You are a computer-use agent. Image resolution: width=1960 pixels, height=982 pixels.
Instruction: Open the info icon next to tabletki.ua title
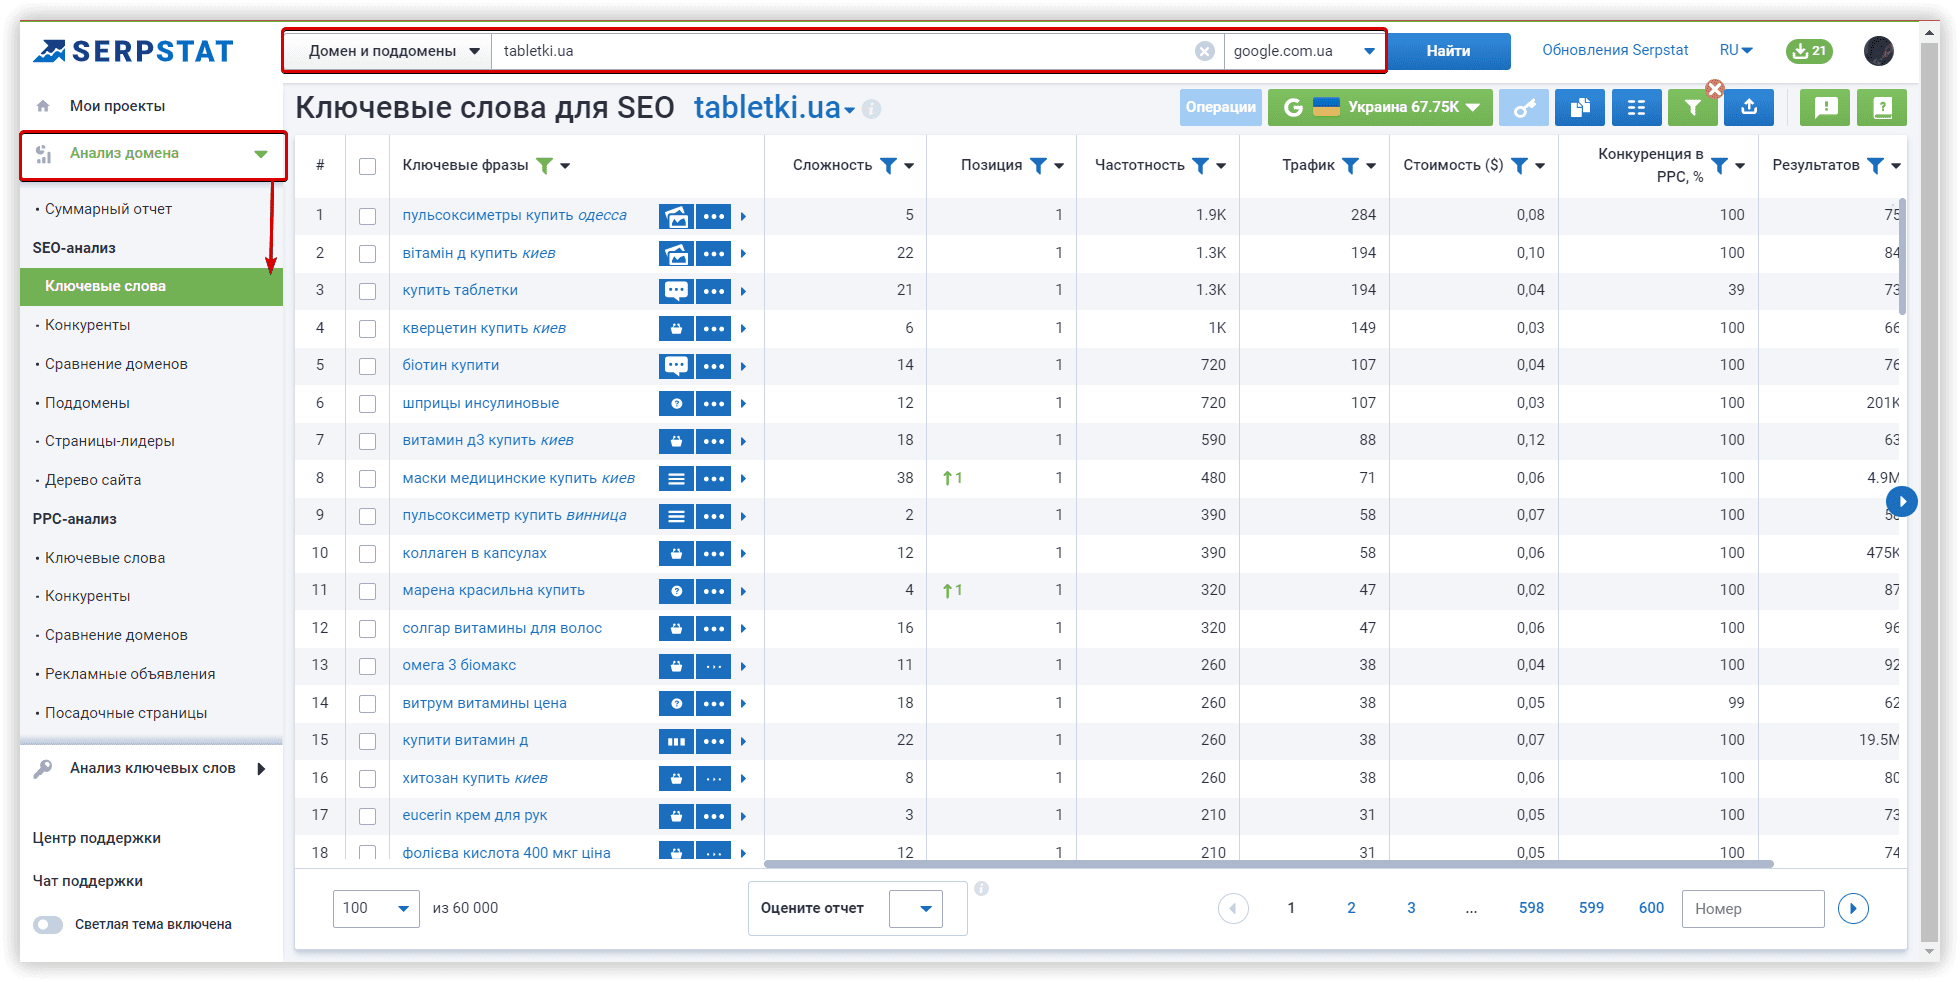872,109
